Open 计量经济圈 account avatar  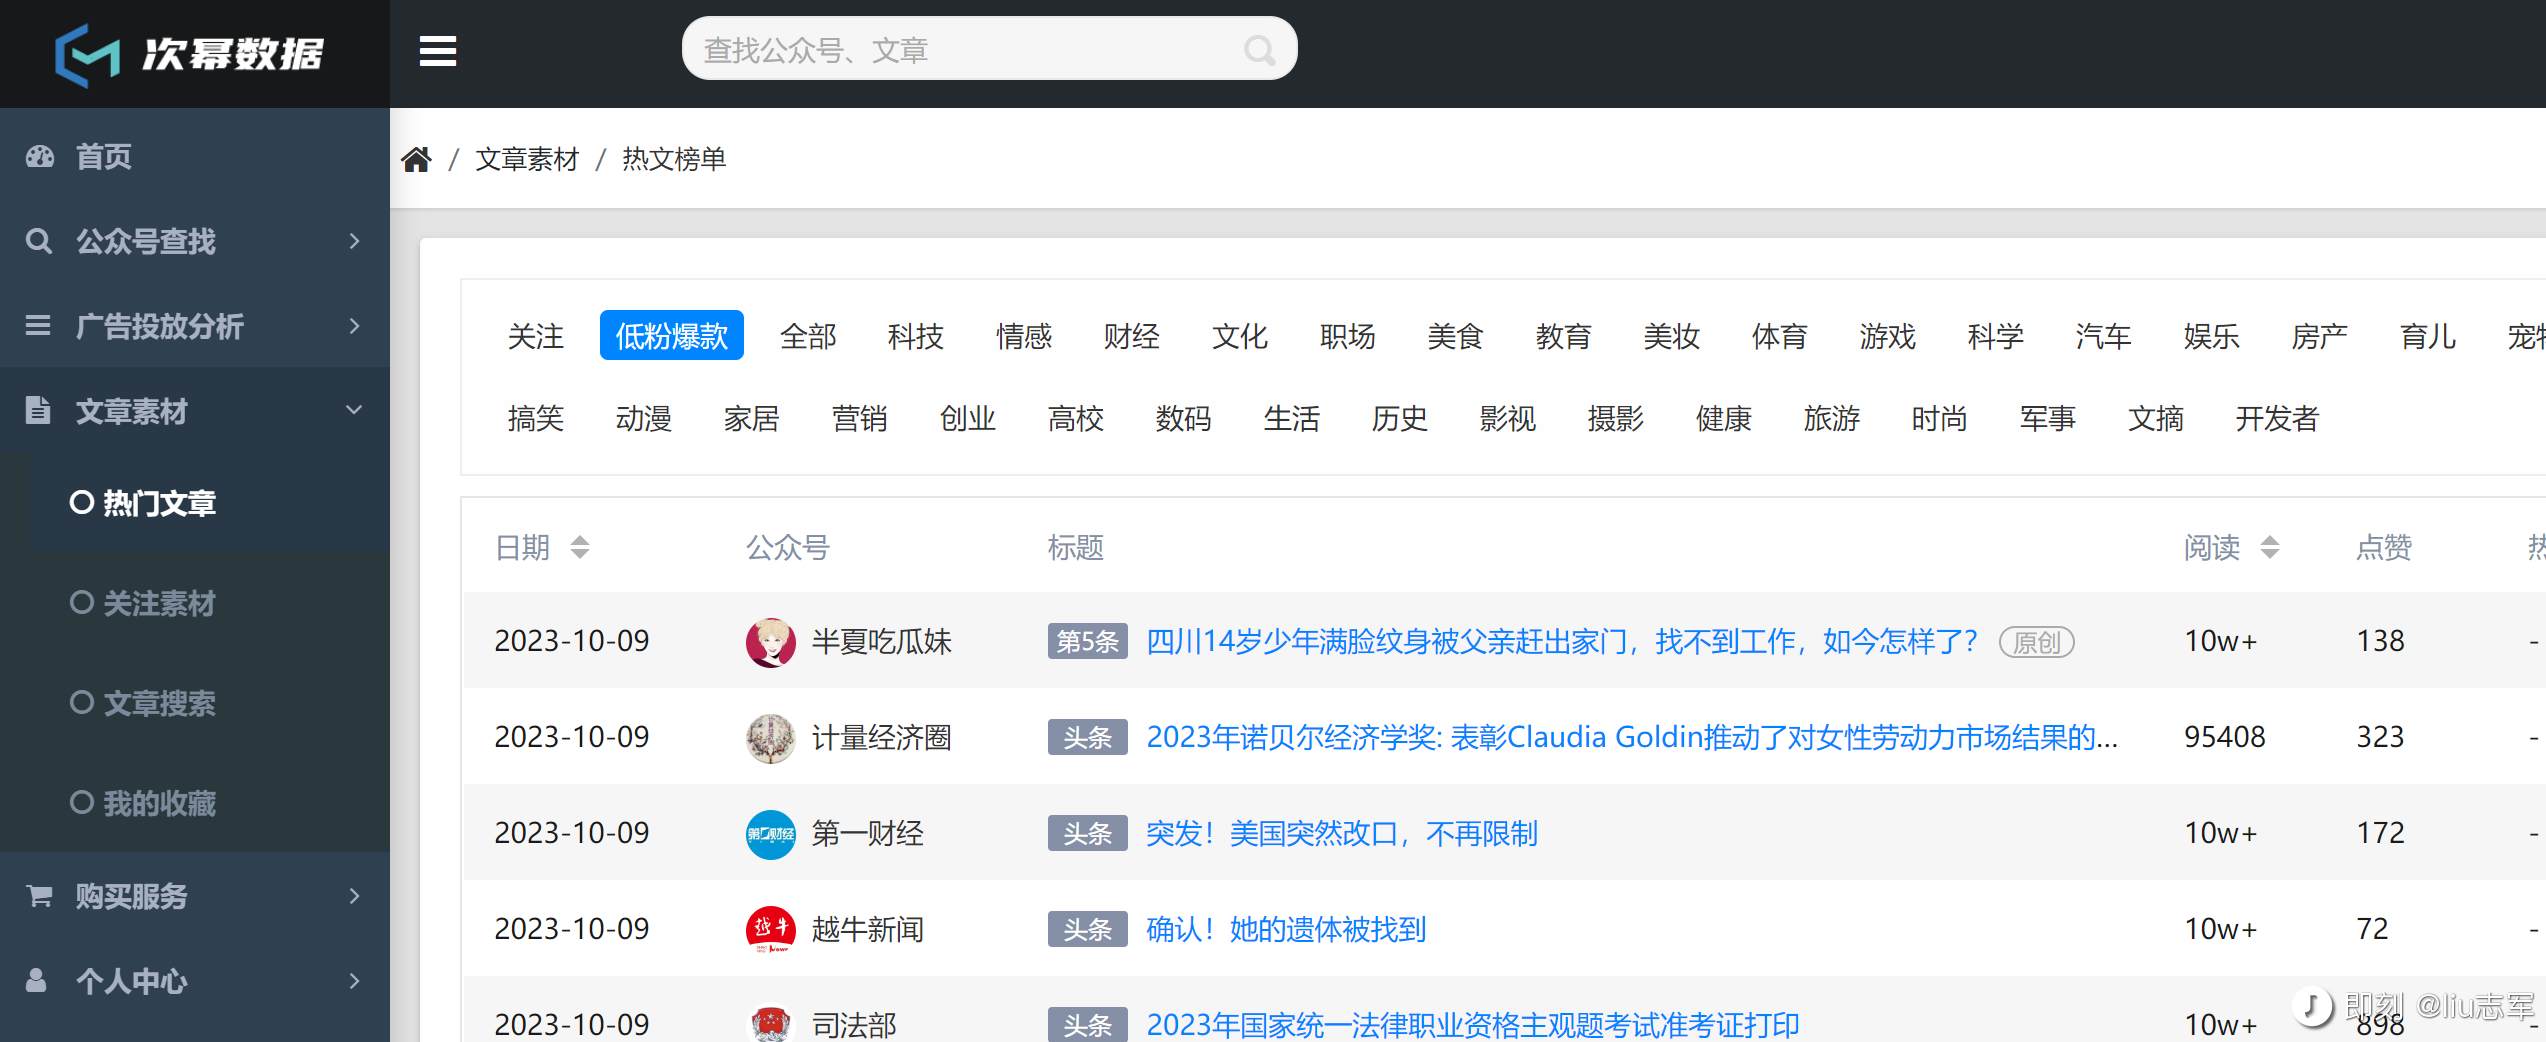pos(770,738)
